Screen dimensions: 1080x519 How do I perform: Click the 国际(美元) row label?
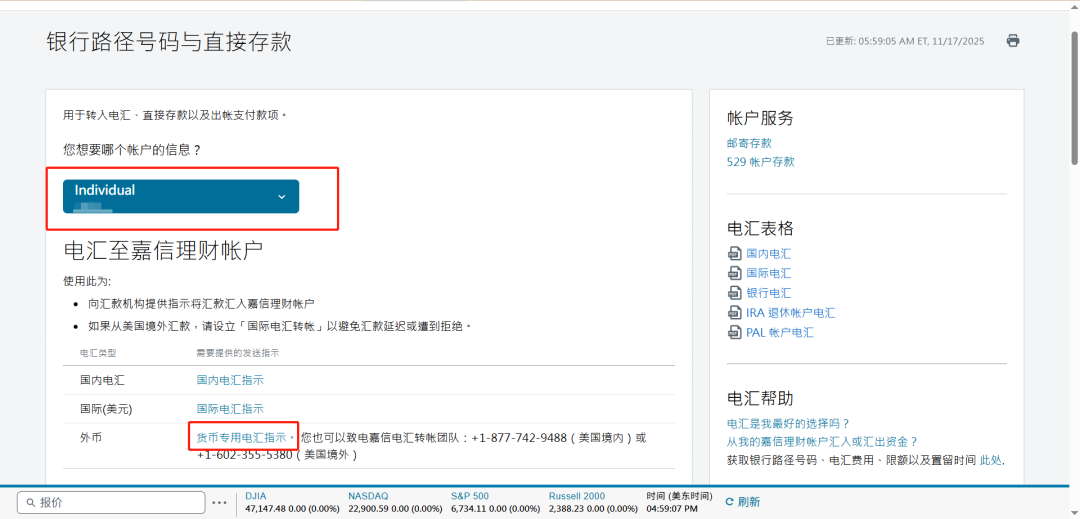click(105, 409)
